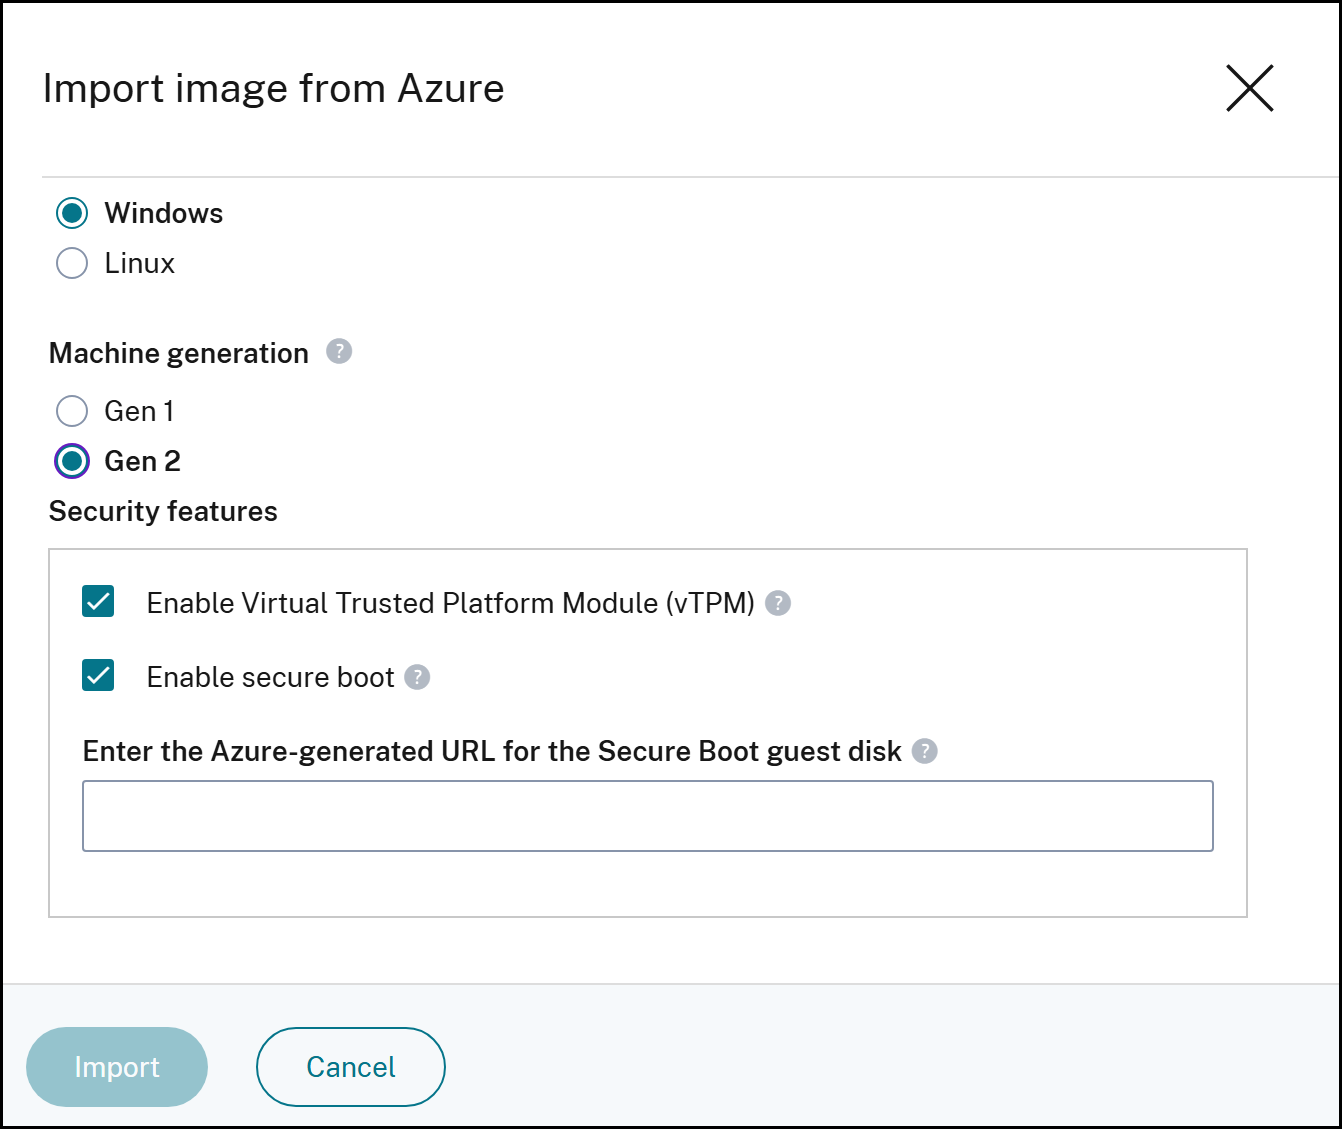The image size is (1342, 1129).
Task: Open the Machine generation help icon
Action: (339, 352)
